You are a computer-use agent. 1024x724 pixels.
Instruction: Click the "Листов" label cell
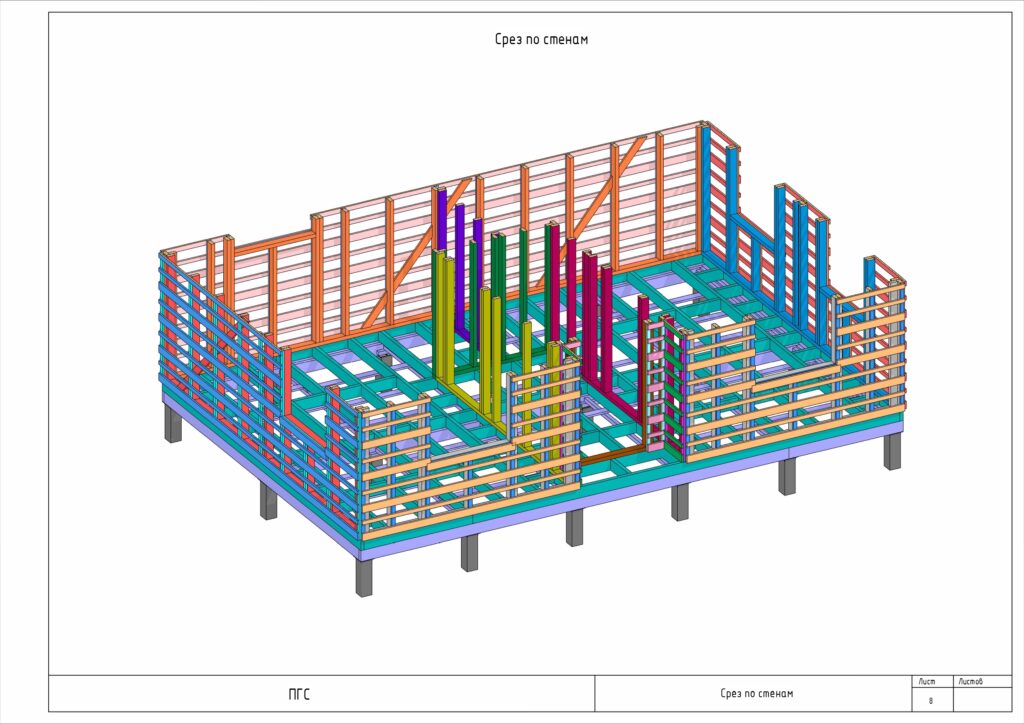click(970, 681)
